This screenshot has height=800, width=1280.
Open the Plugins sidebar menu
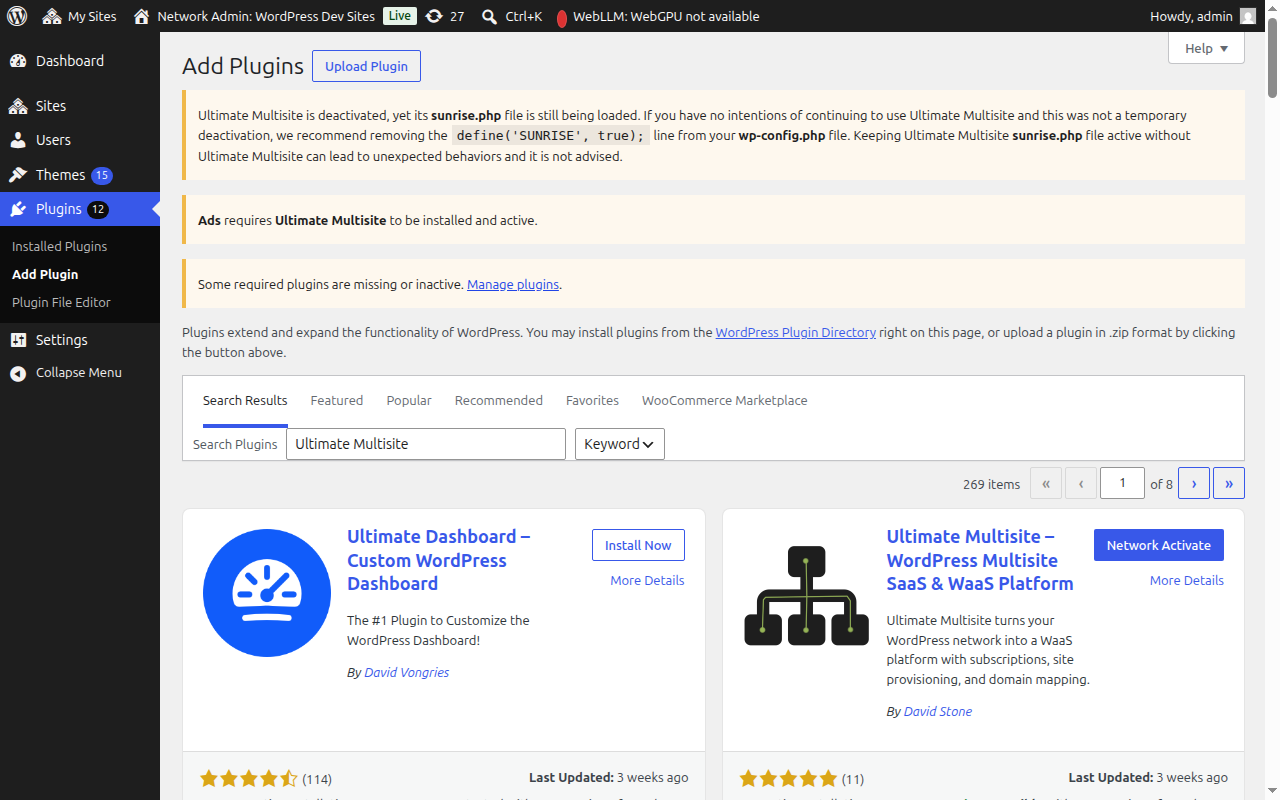(80, 209)
